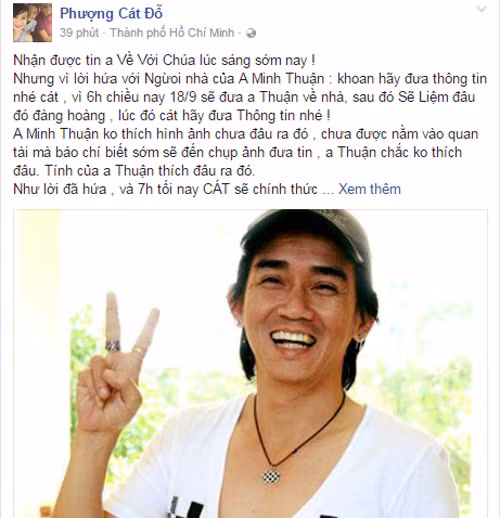Open Phượng Cát Đỗ's profile picture thumbnail
500x518 pixels.
click(x=32, y=22)
